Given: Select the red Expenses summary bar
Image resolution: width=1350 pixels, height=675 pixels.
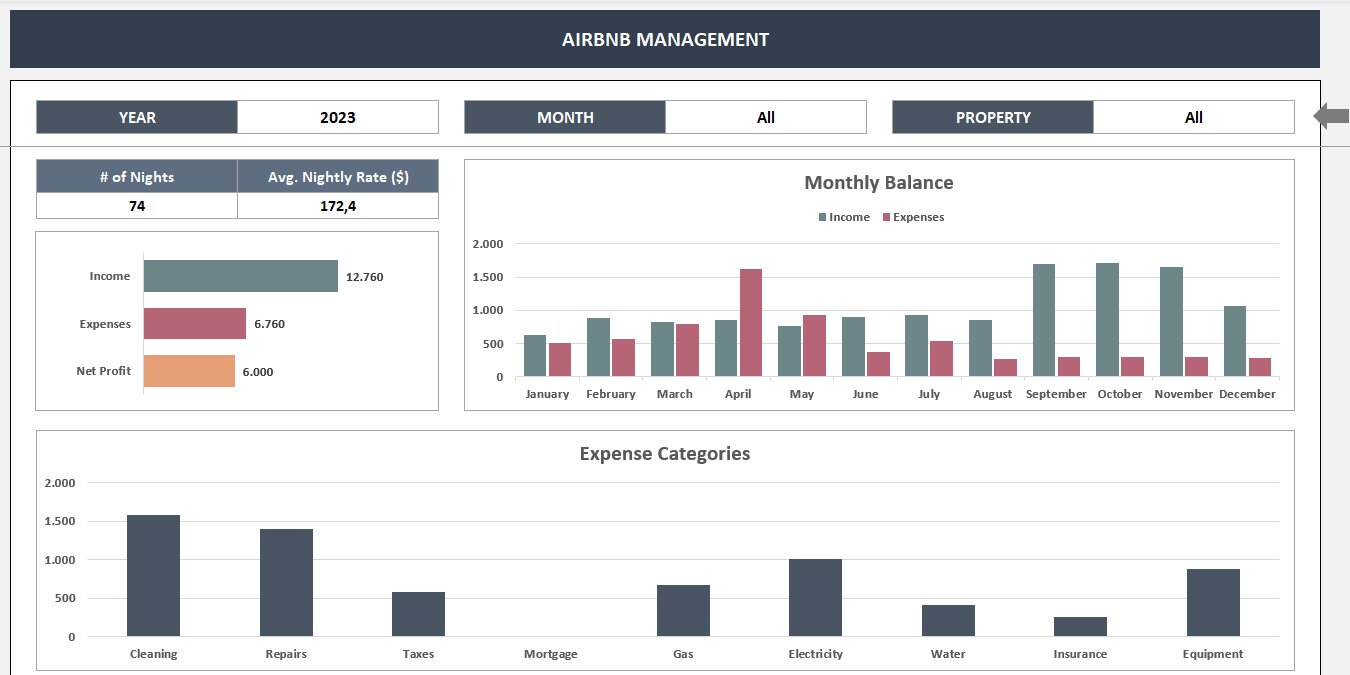Looking at the screenshot, I should pyautogui.click(x=195, y=323).
